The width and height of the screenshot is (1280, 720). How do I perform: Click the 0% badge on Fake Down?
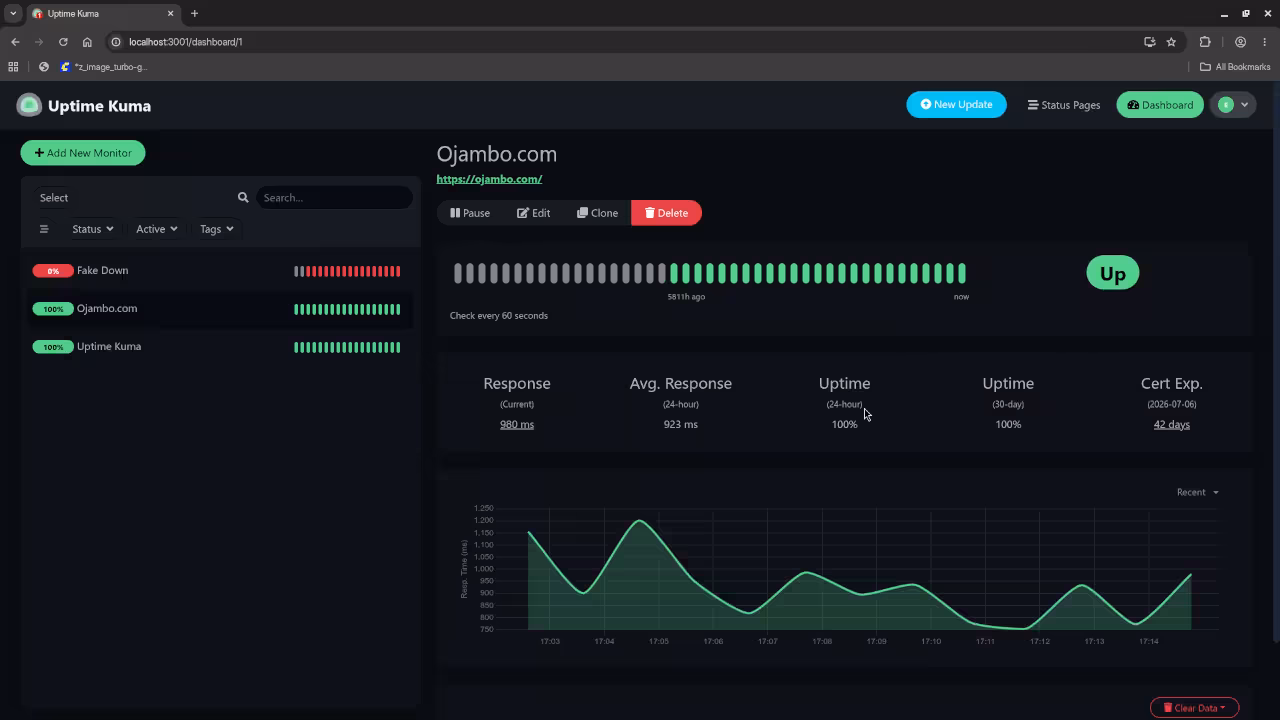[x=53, y=271]
